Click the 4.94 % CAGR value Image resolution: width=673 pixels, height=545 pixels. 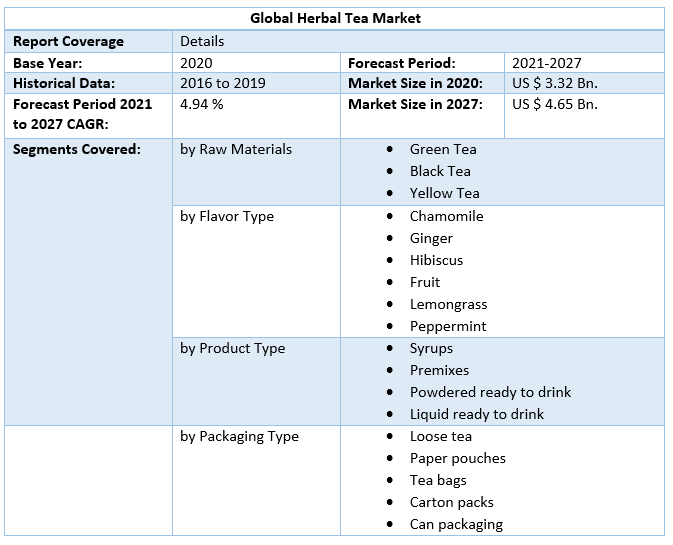coord(202,104)
